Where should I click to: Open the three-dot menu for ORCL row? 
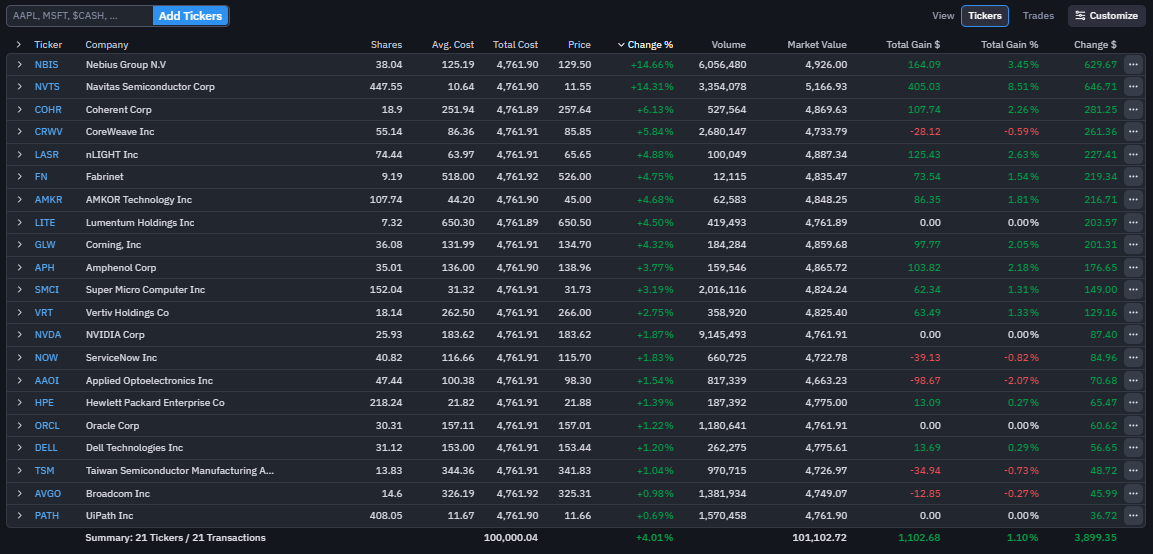tap(1133, 425)
